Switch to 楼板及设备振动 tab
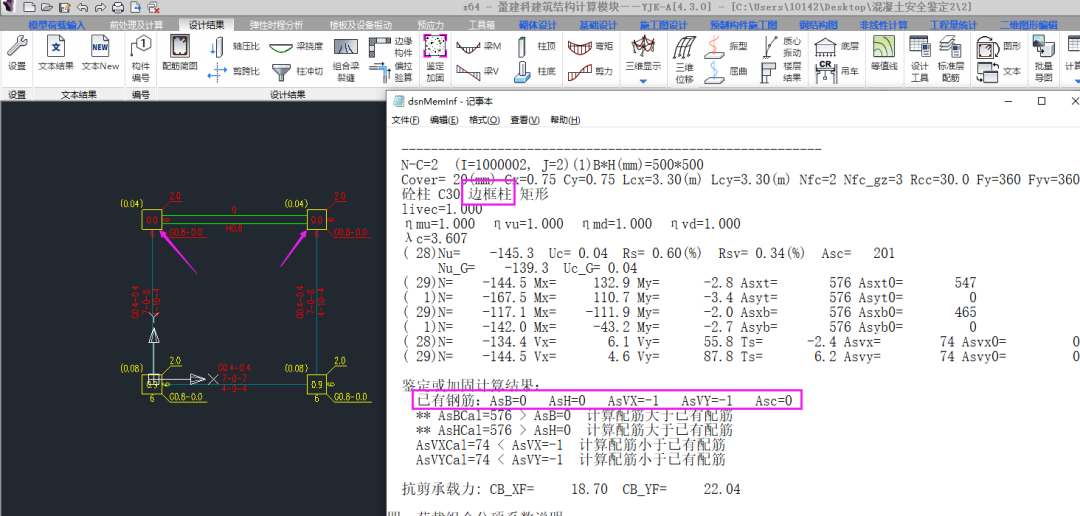This screenshot has height=516, width=1080. pos(361,25)
